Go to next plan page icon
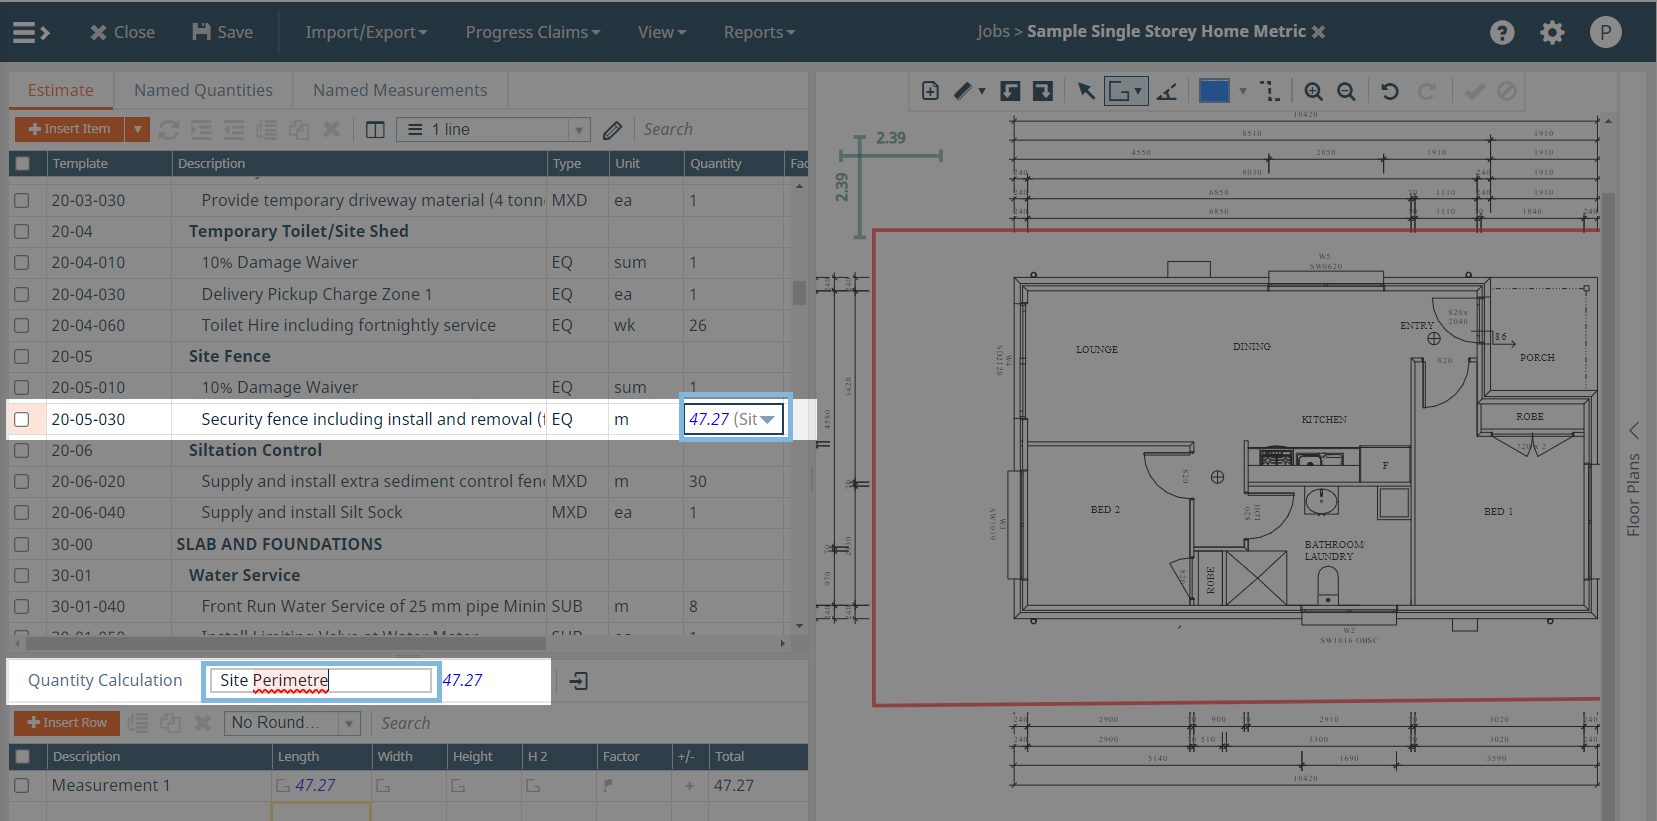This screenshot has width=1657, height=821. 1043,91
